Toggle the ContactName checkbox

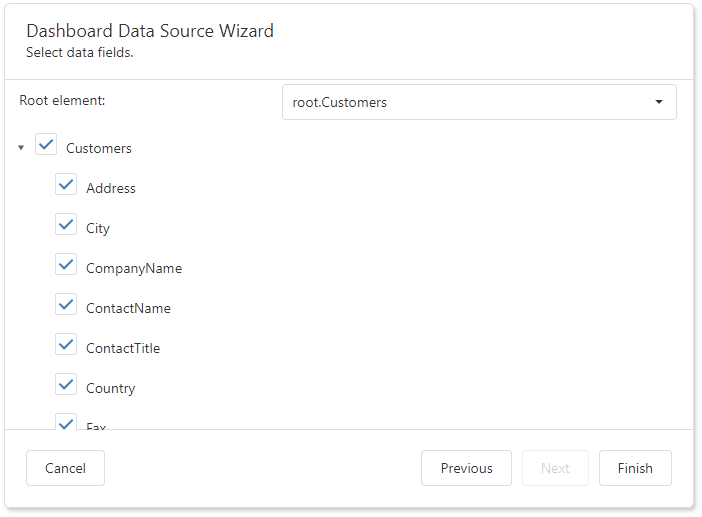tap(66, 305)
